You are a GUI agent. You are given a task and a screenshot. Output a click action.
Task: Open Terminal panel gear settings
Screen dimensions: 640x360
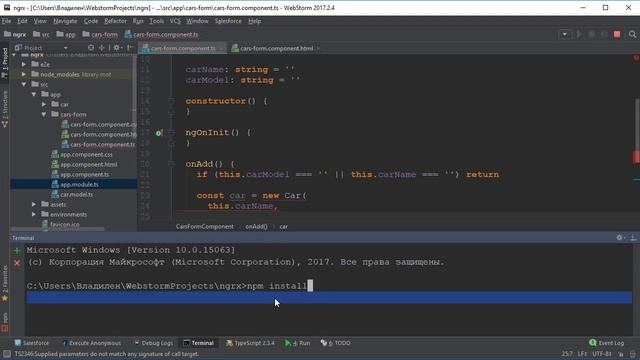pyautogui.click(x=620, y=238)
